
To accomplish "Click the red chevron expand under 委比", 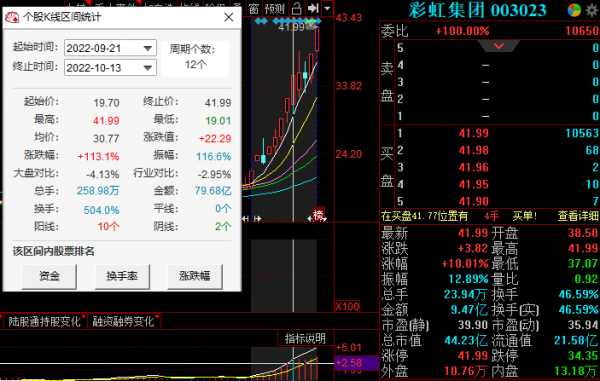I will pos(499,46).
